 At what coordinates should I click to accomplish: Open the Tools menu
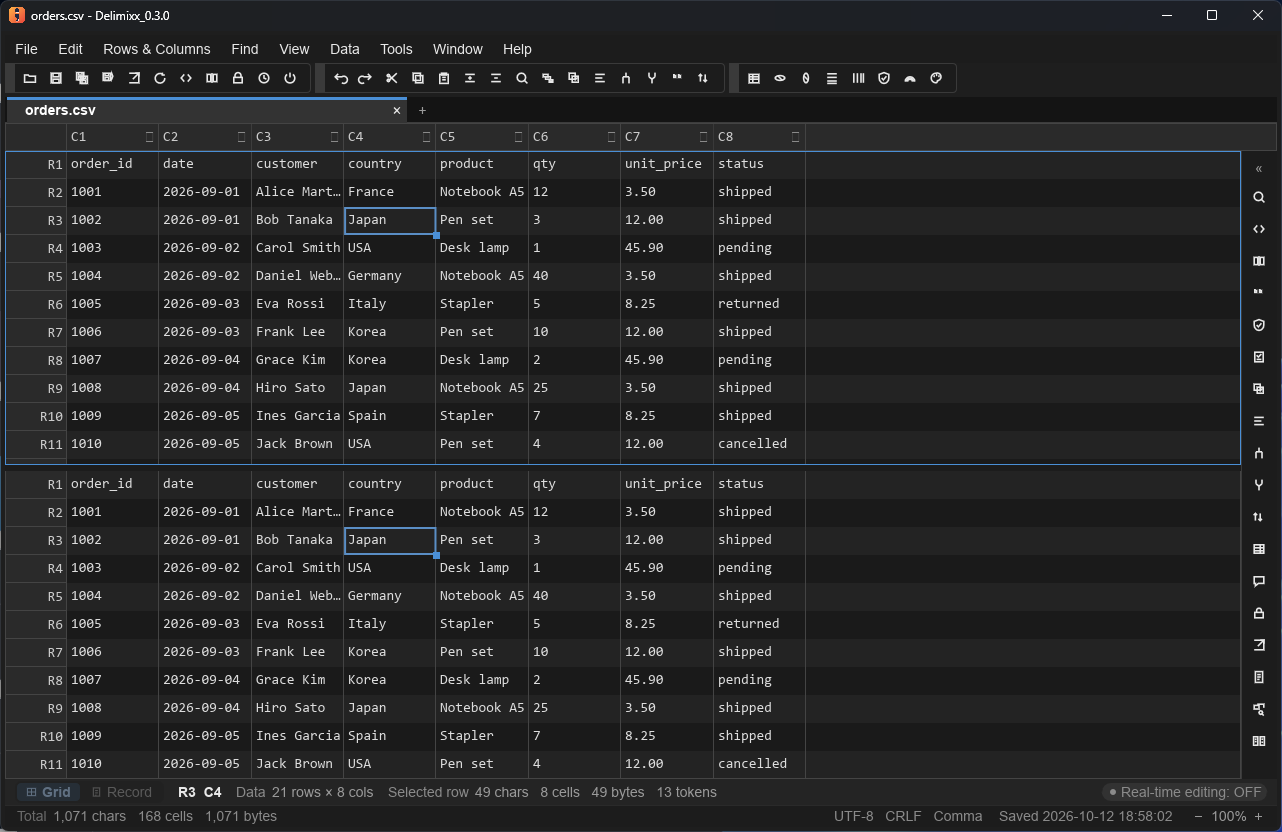[x=396, y=49]
